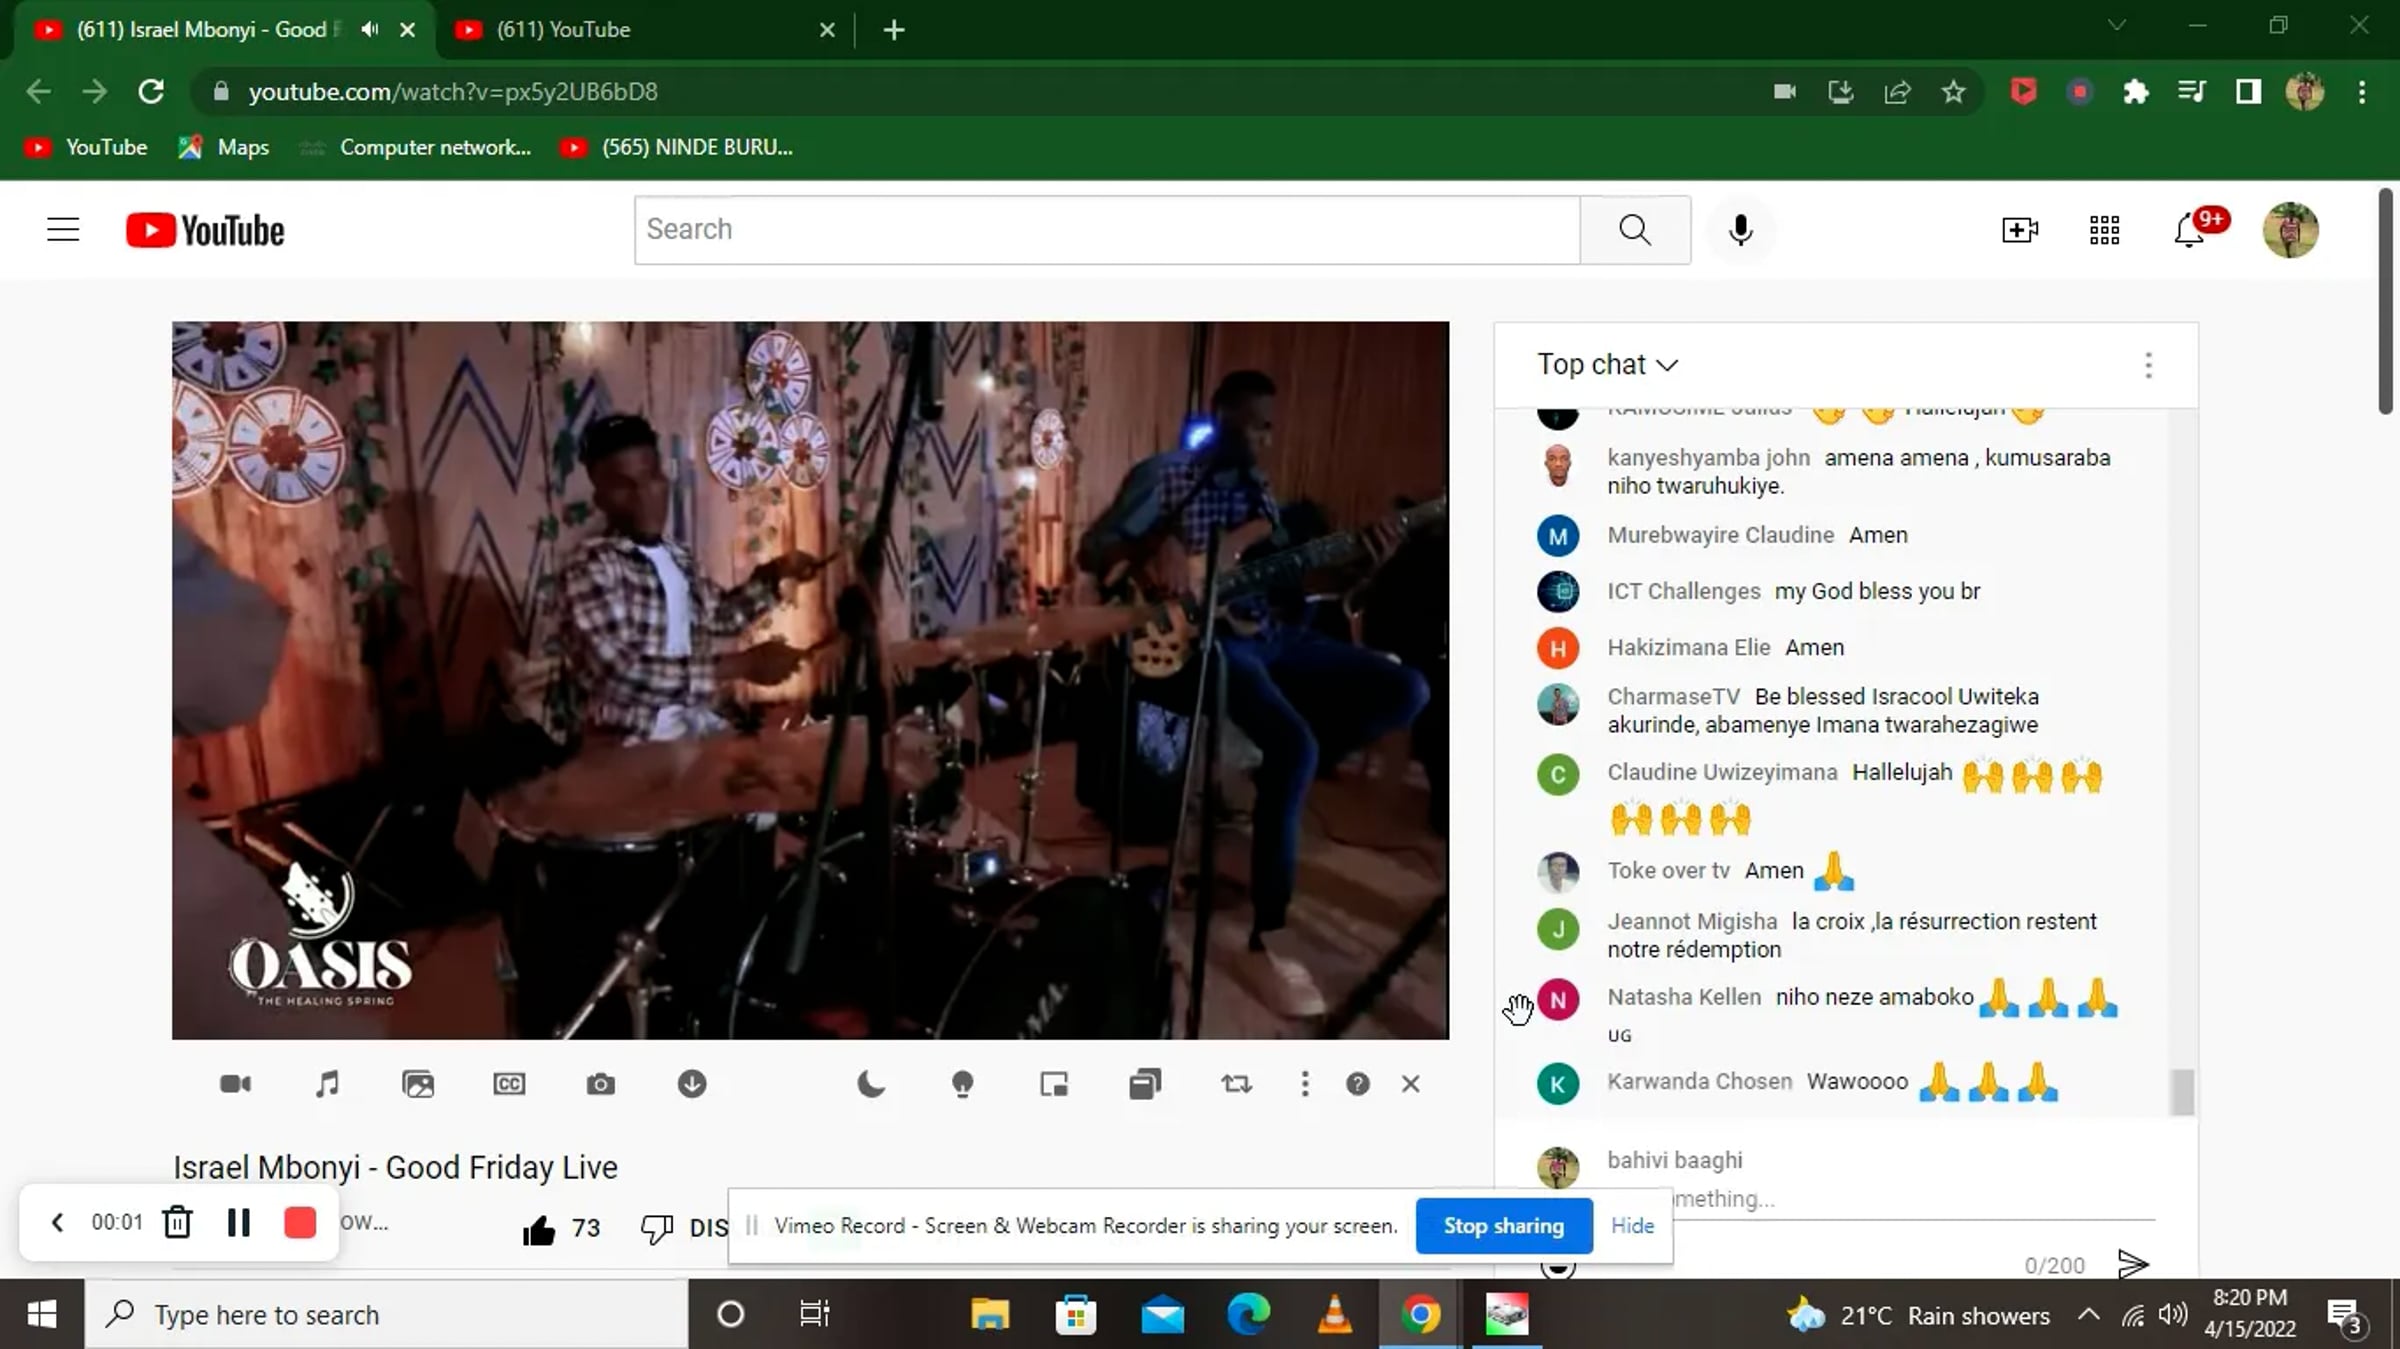Click the CC captions icon below video

pyautogui.click(x=509, y=1084)
